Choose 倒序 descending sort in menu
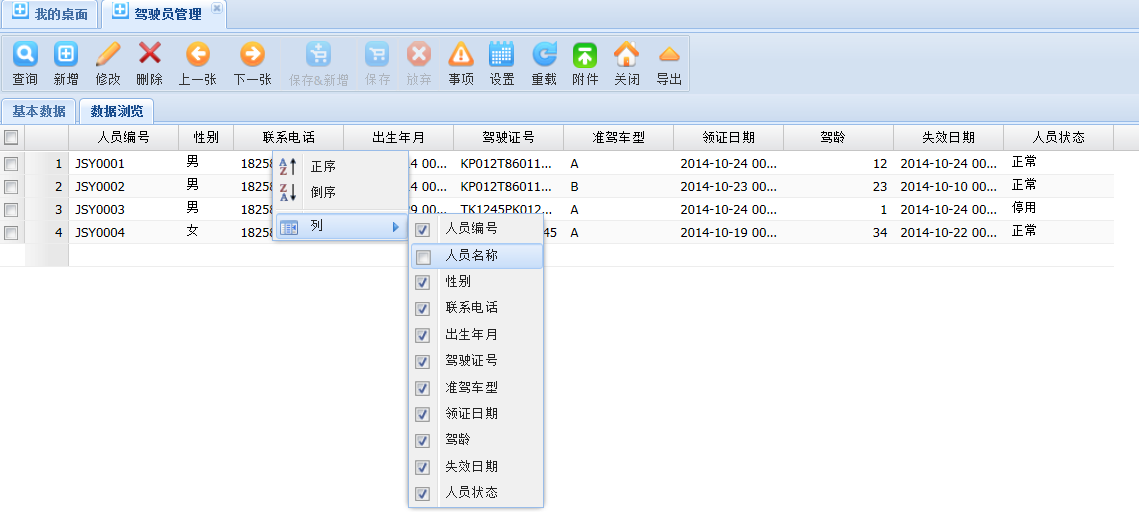This screenshot has width=1139, height=512. [323, 192]
